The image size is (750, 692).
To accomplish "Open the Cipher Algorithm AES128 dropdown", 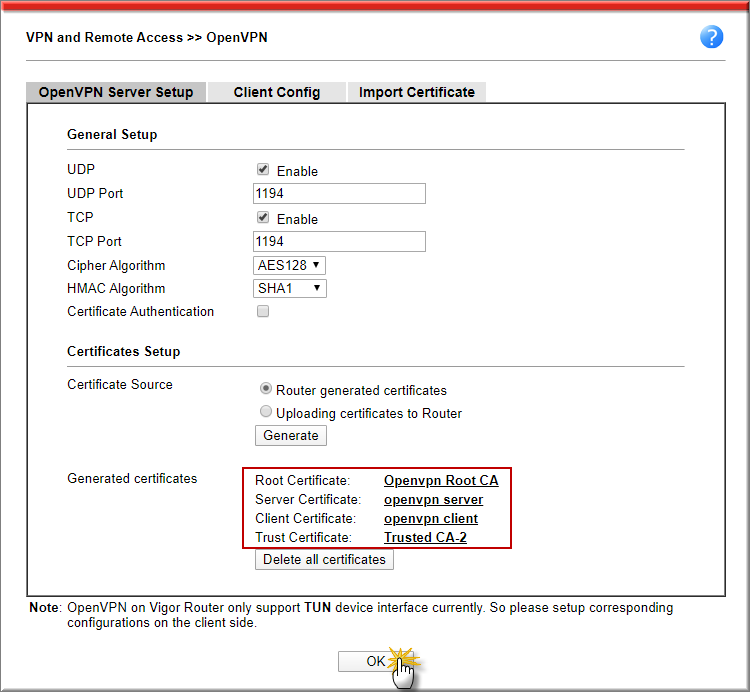I will [x=289, y=265].
